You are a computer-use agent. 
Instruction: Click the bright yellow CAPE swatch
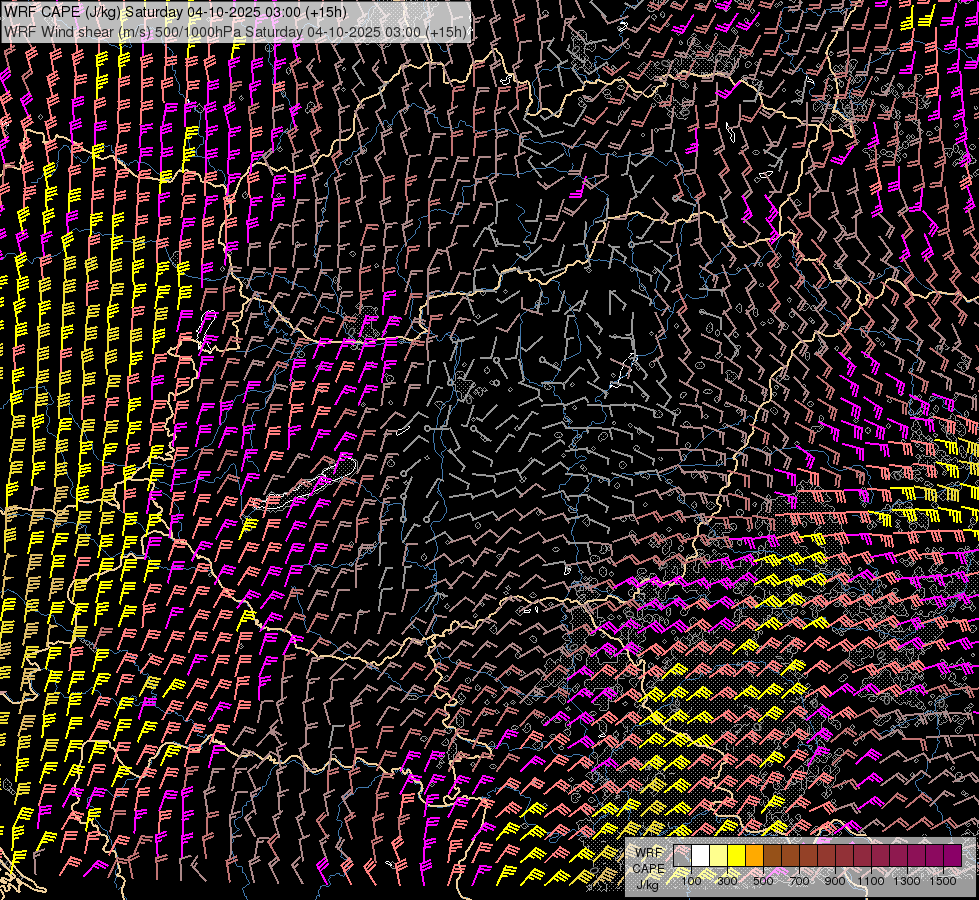click(x=737, y=856)
